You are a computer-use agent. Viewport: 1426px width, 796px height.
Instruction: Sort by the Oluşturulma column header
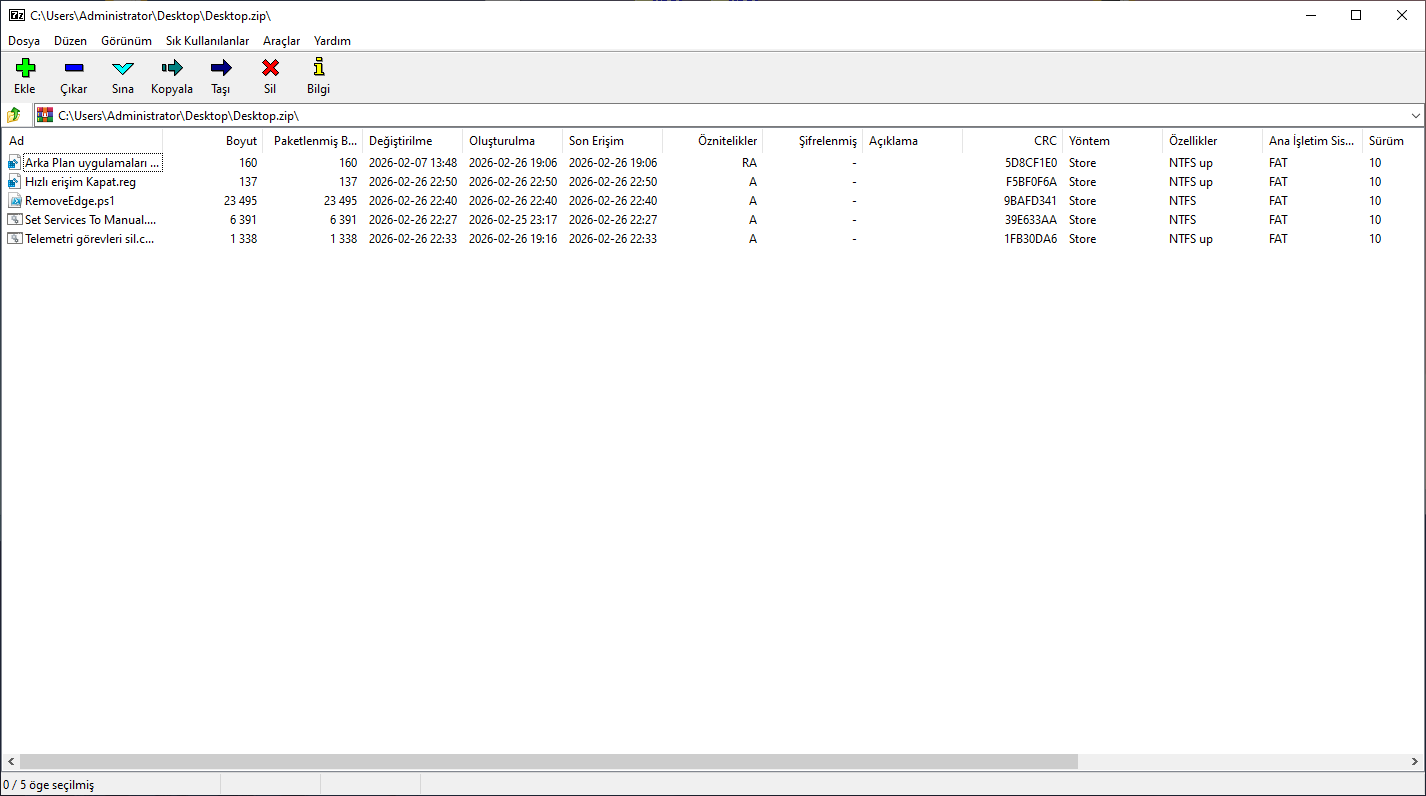click(512, 141)
